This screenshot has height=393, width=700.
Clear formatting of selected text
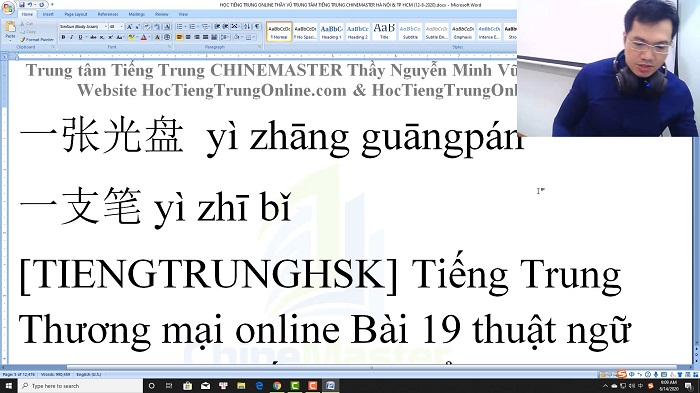pyautogui.click(x=147, y=26)
